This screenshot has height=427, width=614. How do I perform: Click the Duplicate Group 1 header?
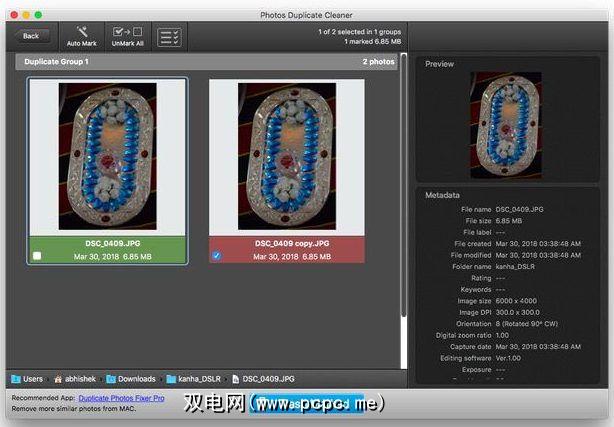point(206,62)
